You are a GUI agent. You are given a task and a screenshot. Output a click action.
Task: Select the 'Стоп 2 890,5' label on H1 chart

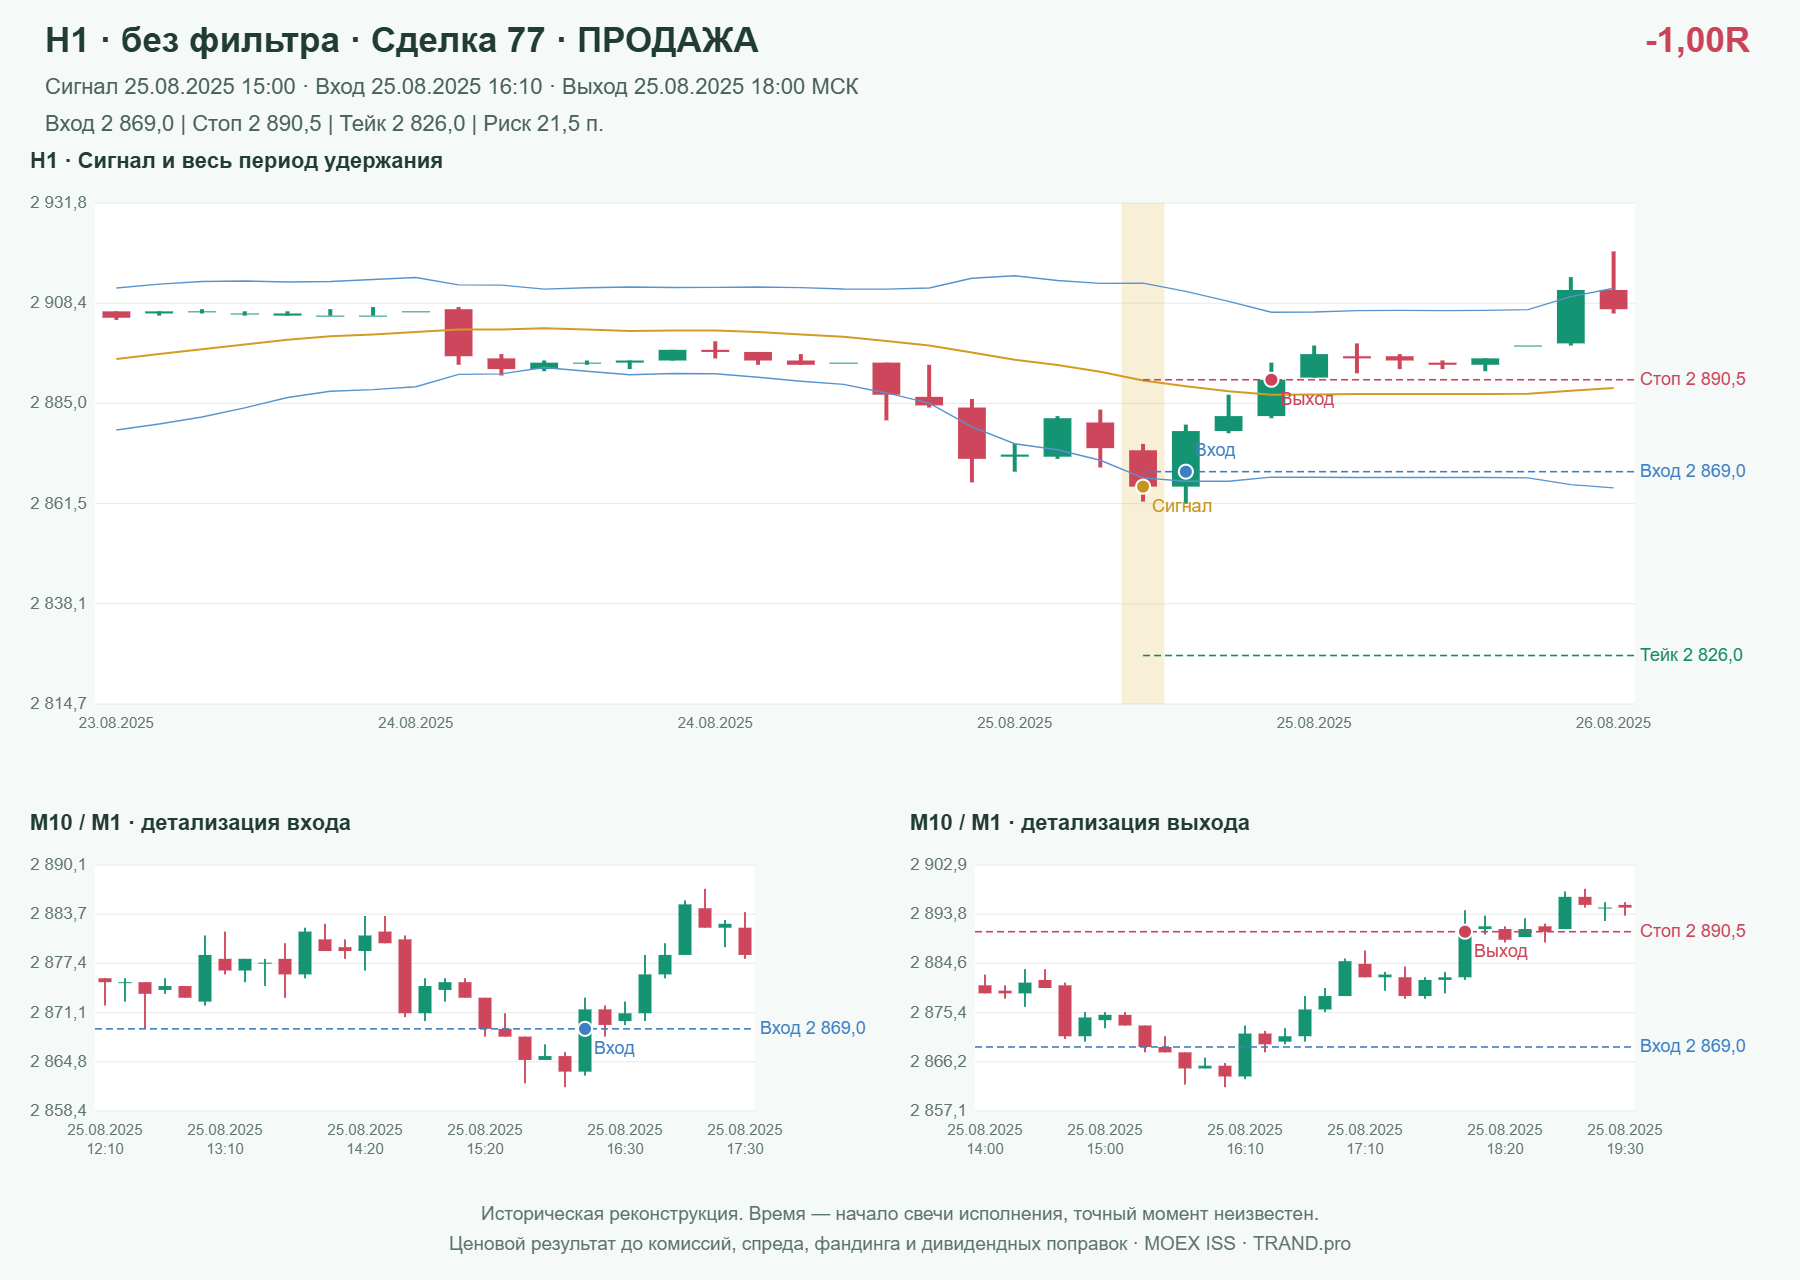(1693, 379)
